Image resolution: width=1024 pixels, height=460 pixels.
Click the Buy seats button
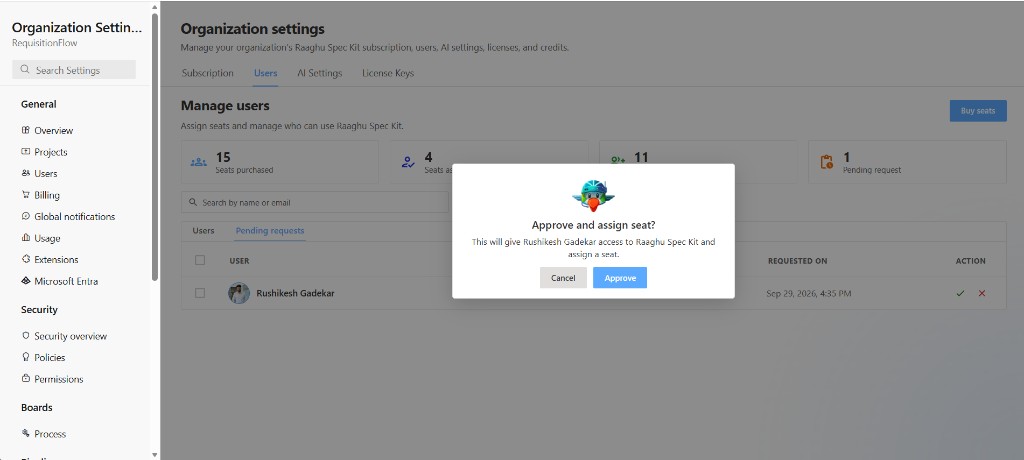pos(978,111)
